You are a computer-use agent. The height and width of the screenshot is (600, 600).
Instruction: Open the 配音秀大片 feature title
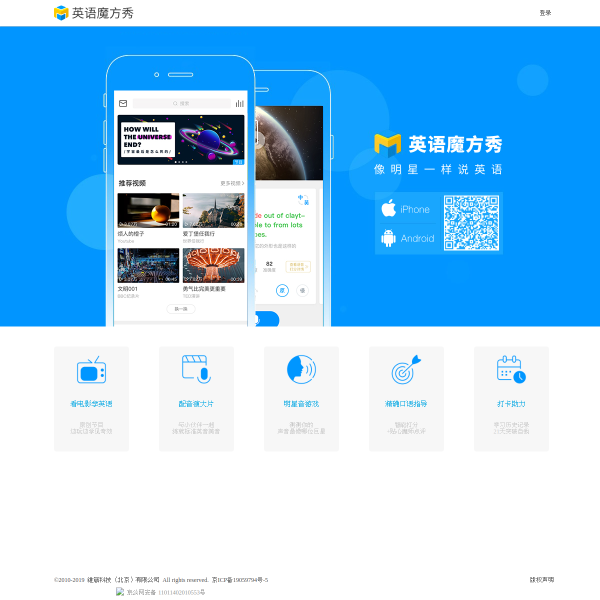pos(196,404)
